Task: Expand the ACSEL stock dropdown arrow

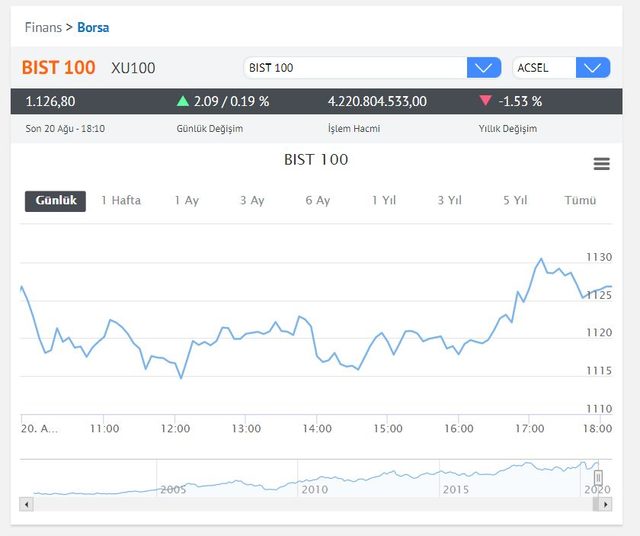Action: pos(593,67)
